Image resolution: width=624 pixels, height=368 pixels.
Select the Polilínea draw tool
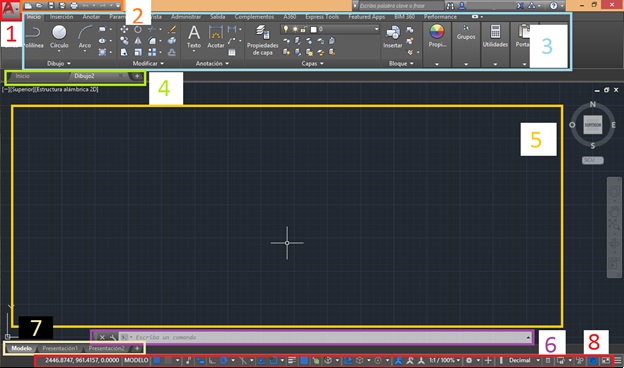[x=34, y=37]
